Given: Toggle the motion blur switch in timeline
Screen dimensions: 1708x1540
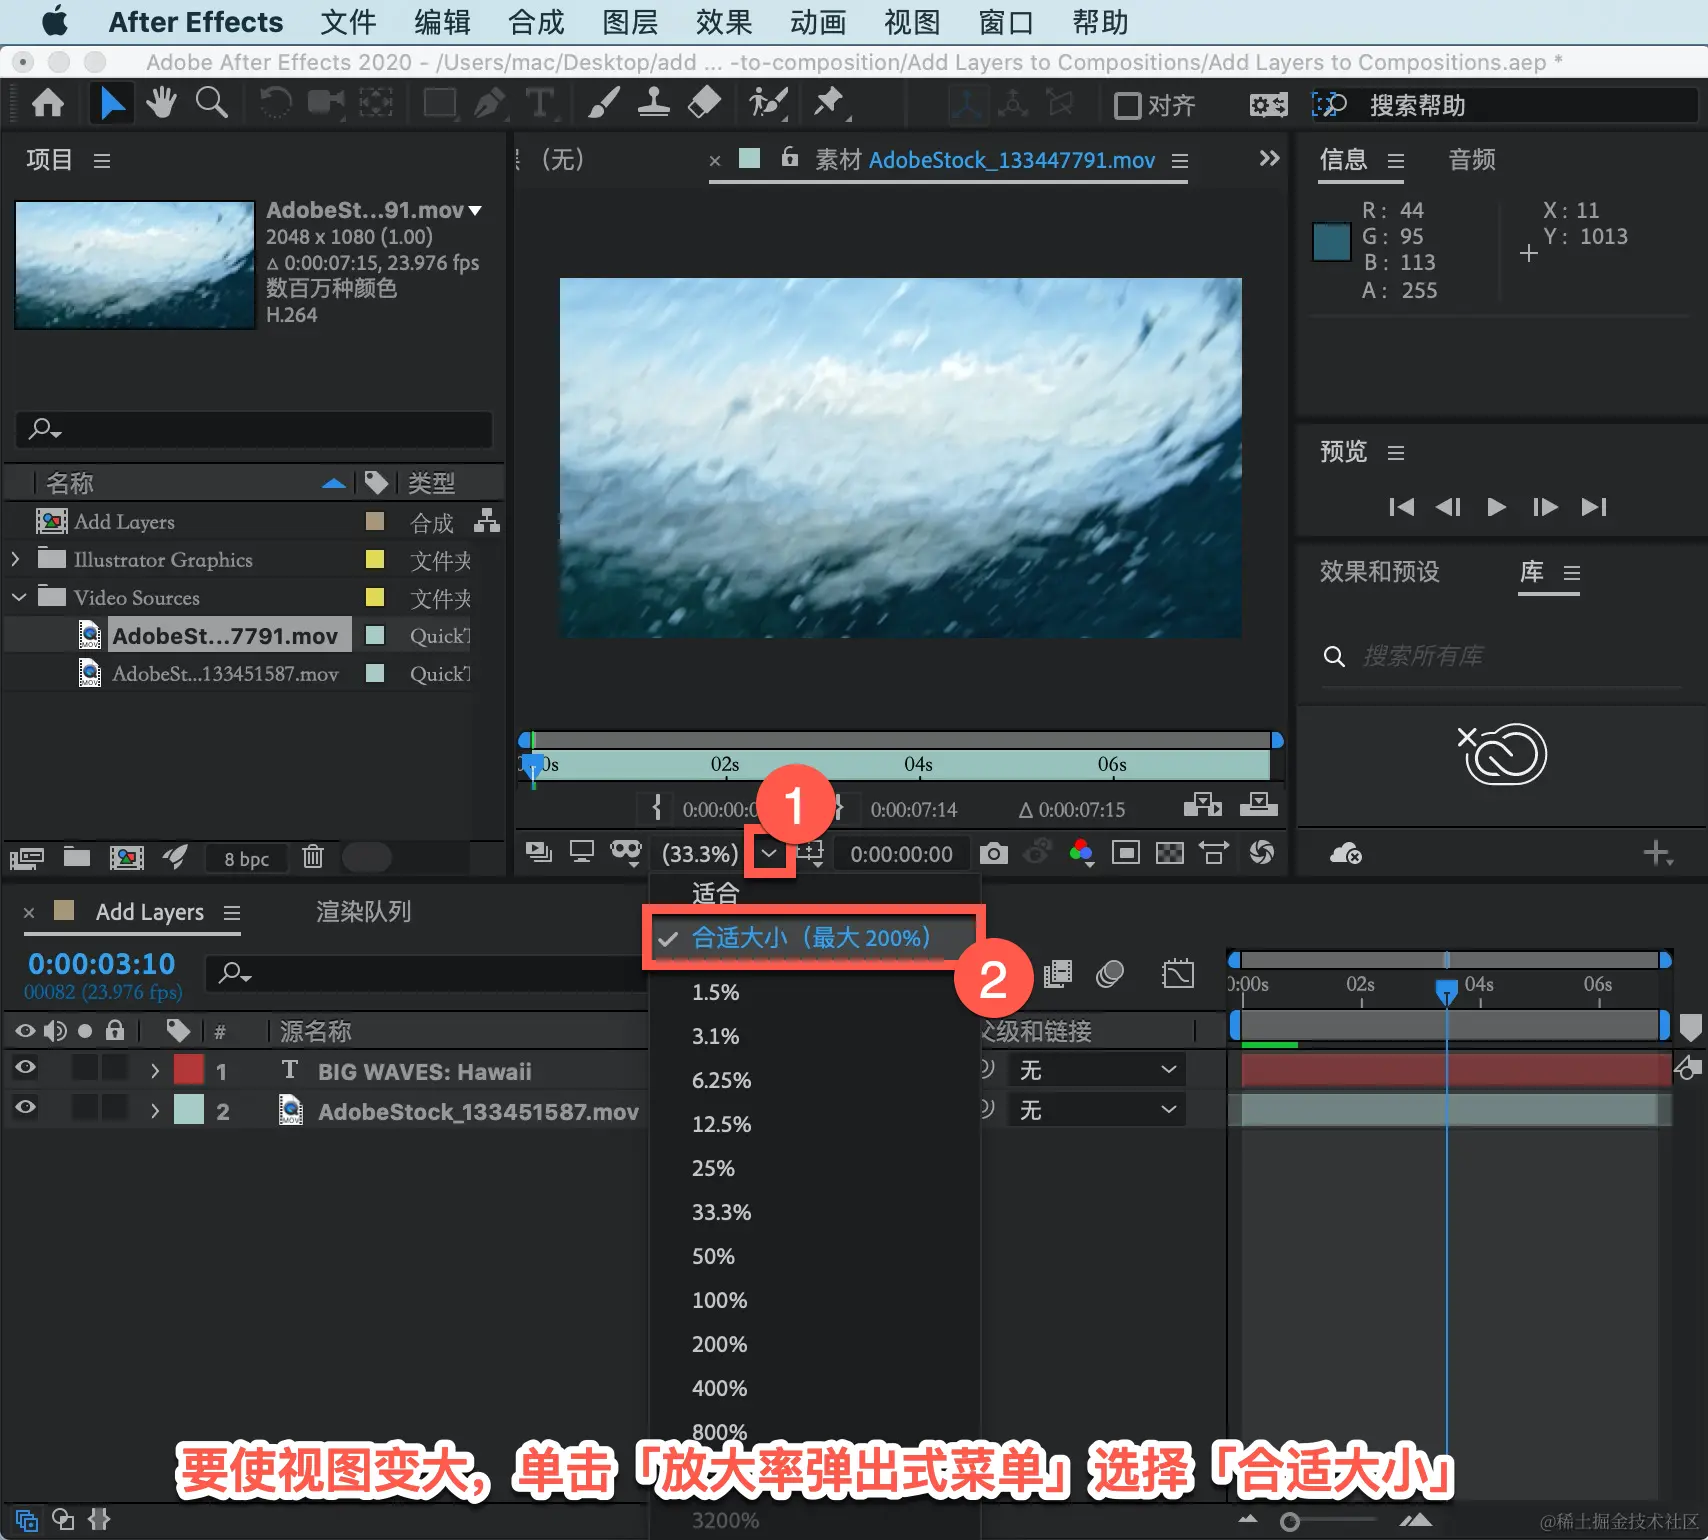Looking at the screenshot, I should pyautogui.click(x=1110, y=974).
